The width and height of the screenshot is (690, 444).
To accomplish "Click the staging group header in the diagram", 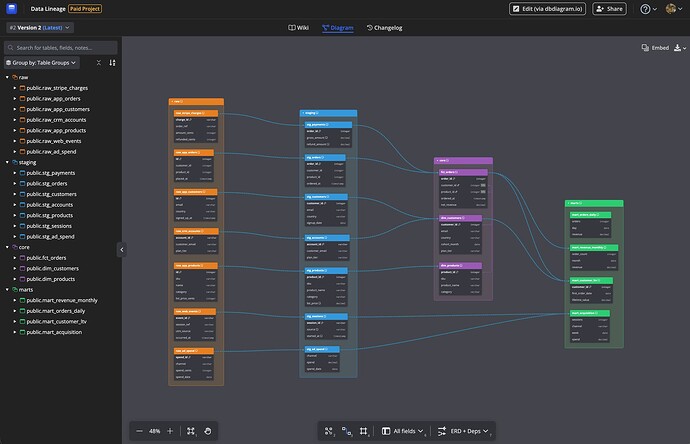I will point(328,113).
